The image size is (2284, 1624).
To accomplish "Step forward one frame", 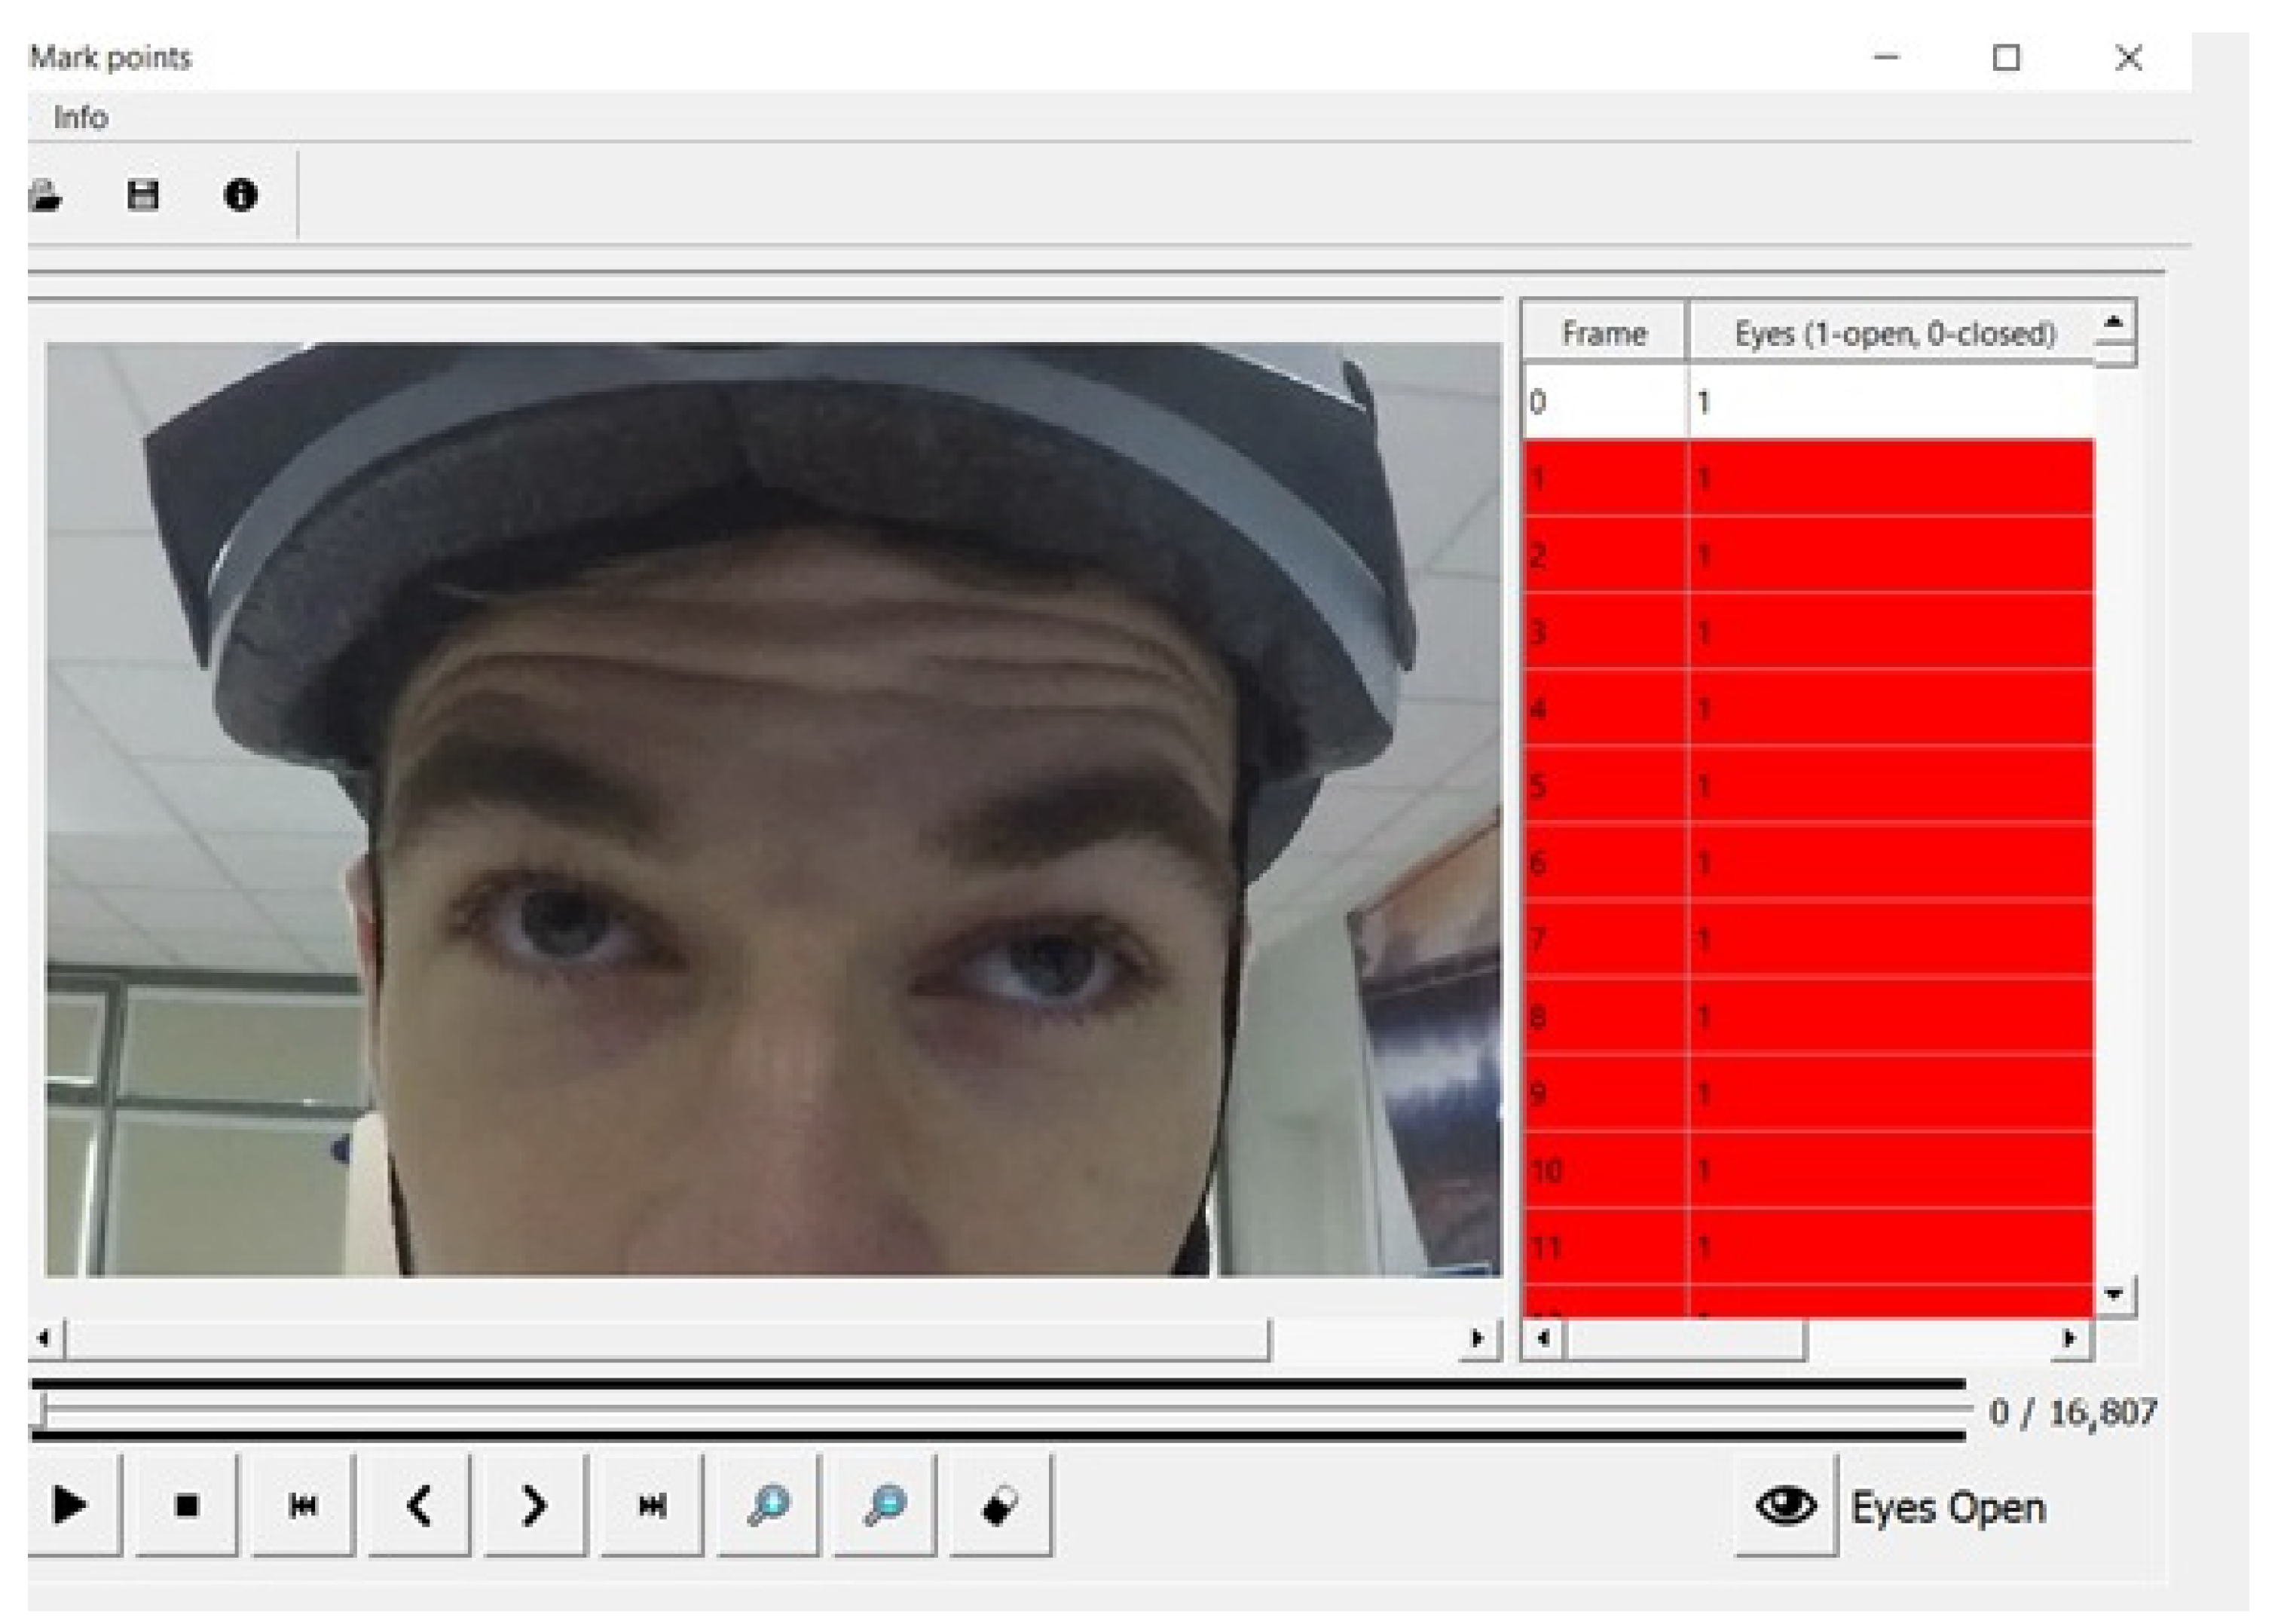I will point(535,1505).
